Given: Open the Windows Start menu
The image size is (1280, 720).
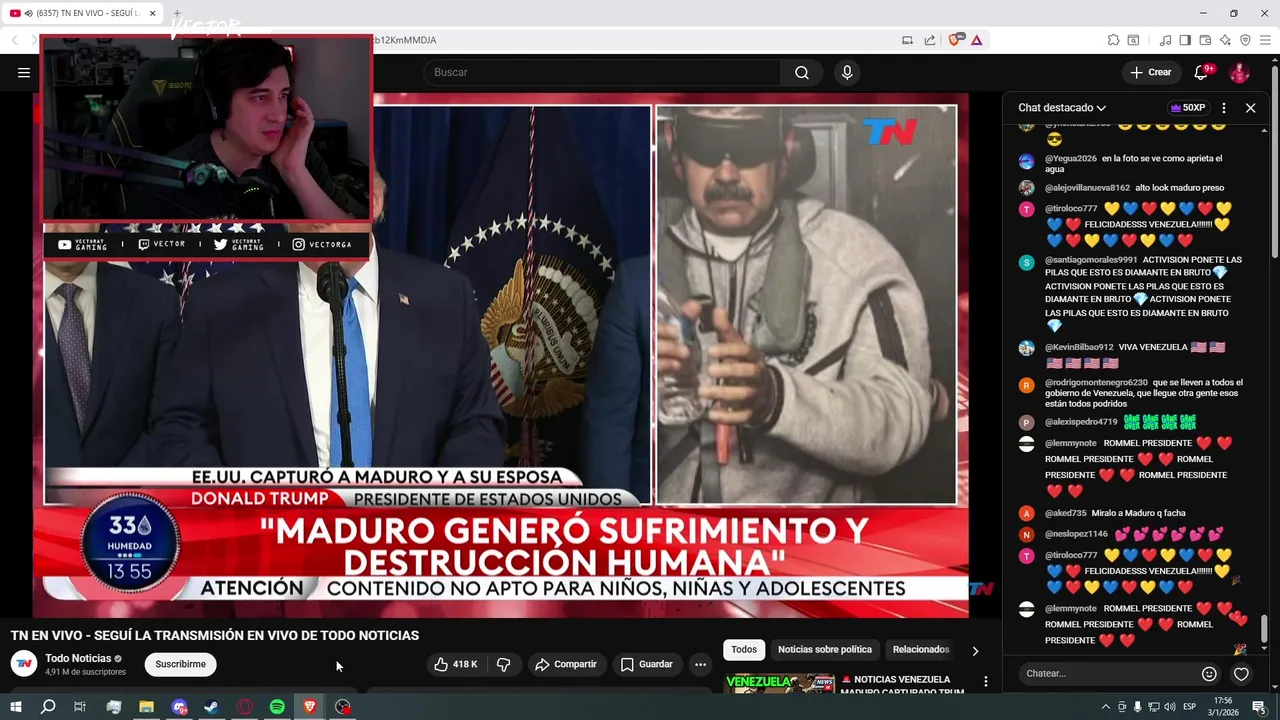Looking at the screenshot, I should tap(16, 707).
